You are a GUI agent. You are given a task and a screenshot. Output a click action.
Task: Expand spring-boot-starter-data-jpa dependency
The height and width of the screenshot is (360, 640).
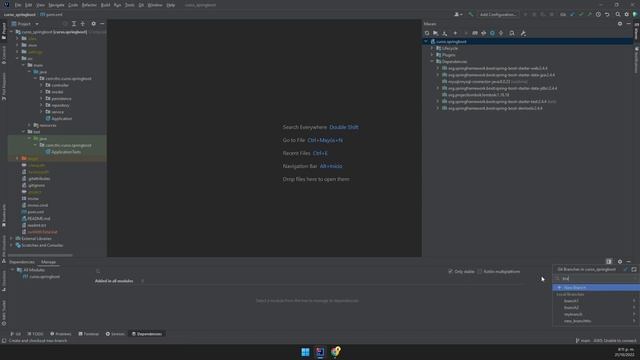(x=438, y=75)
